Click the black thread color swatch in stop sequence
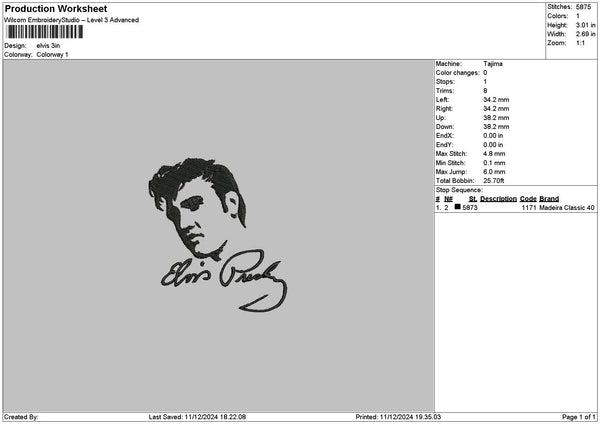The image size is (600, 424). click(x=458, y=207)
